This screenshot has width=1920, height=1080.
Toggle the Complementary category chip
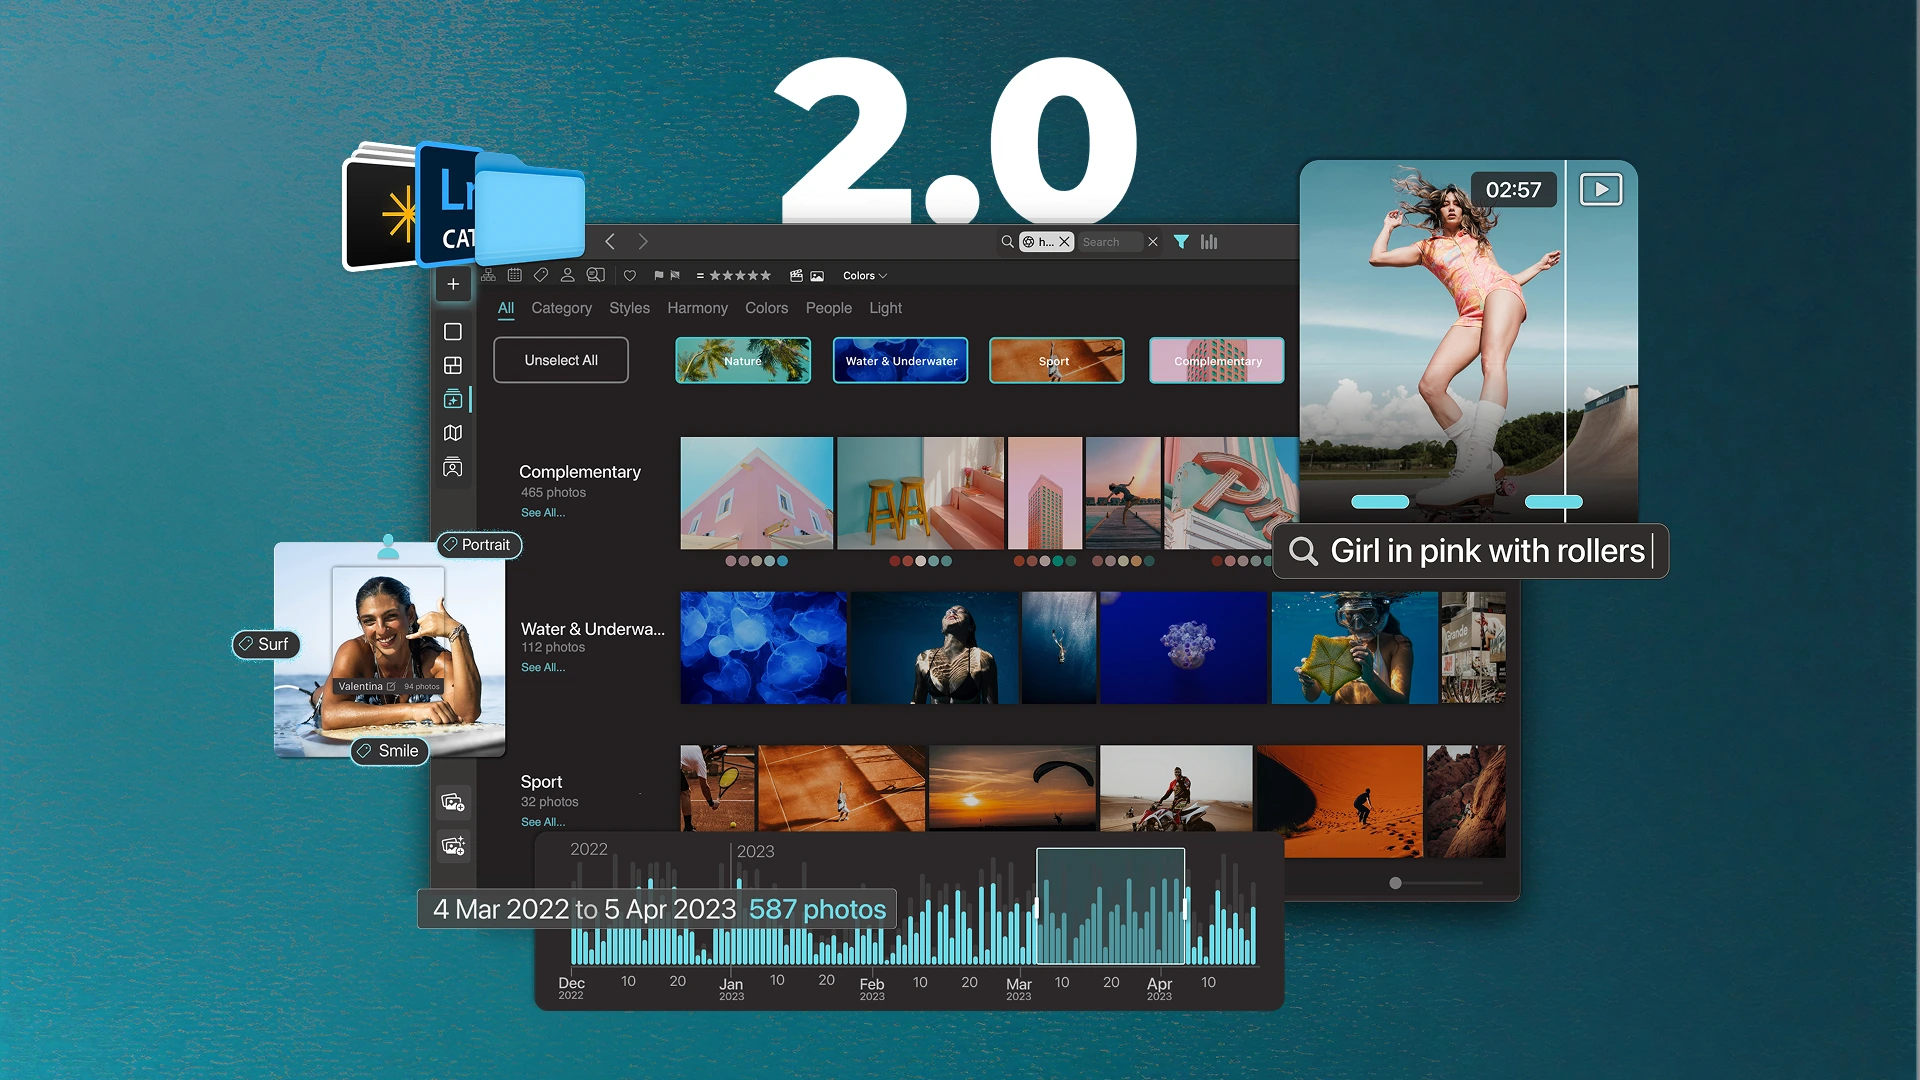(x=1216, y=361)
